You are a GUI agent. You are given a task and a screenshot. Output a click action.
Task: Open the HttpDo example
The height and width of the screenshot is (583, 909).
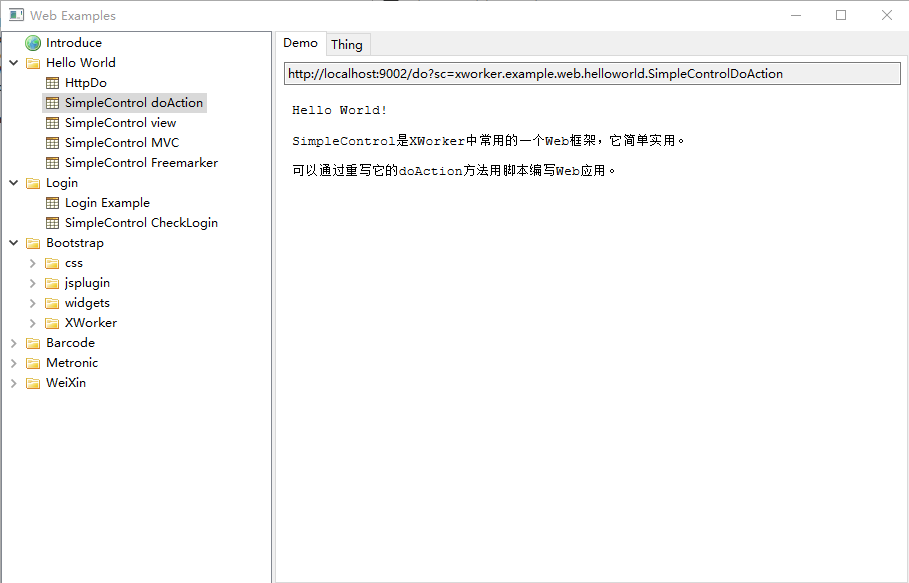point(86,83)
